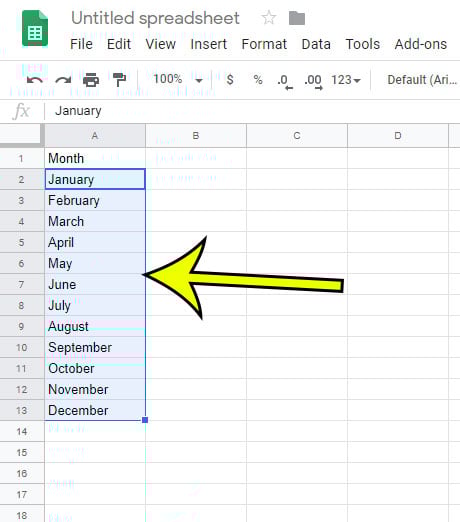Select column A header
The height and width of the screenshot is (522, 460).
point(95,136)
